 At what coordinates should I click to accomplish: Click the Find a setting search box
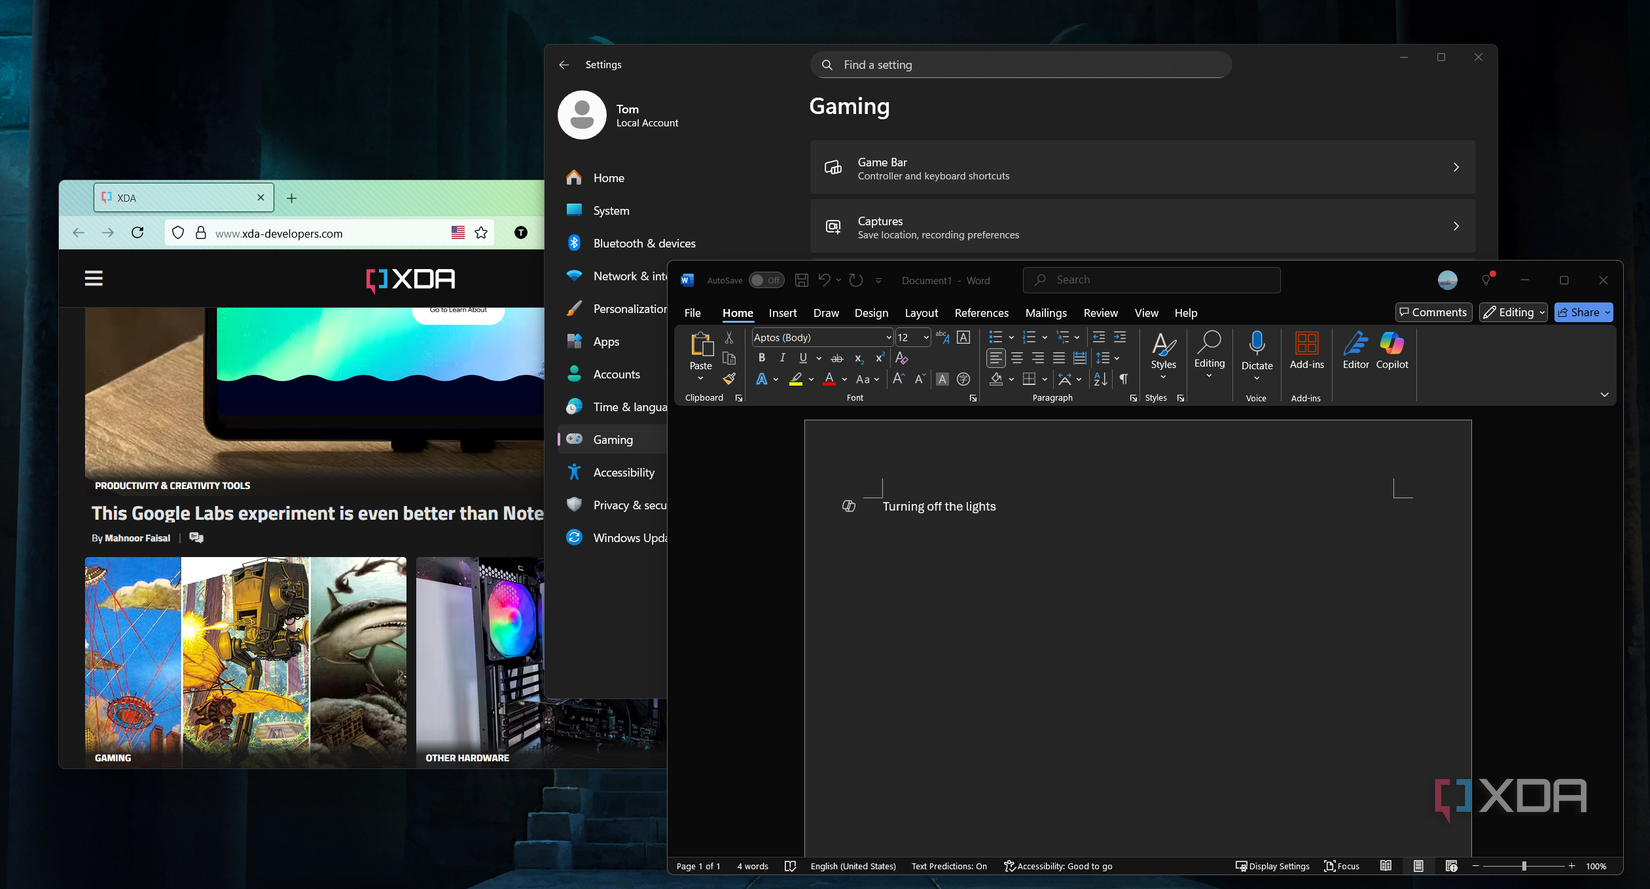pyautogui.click(x=1020, y=65)
